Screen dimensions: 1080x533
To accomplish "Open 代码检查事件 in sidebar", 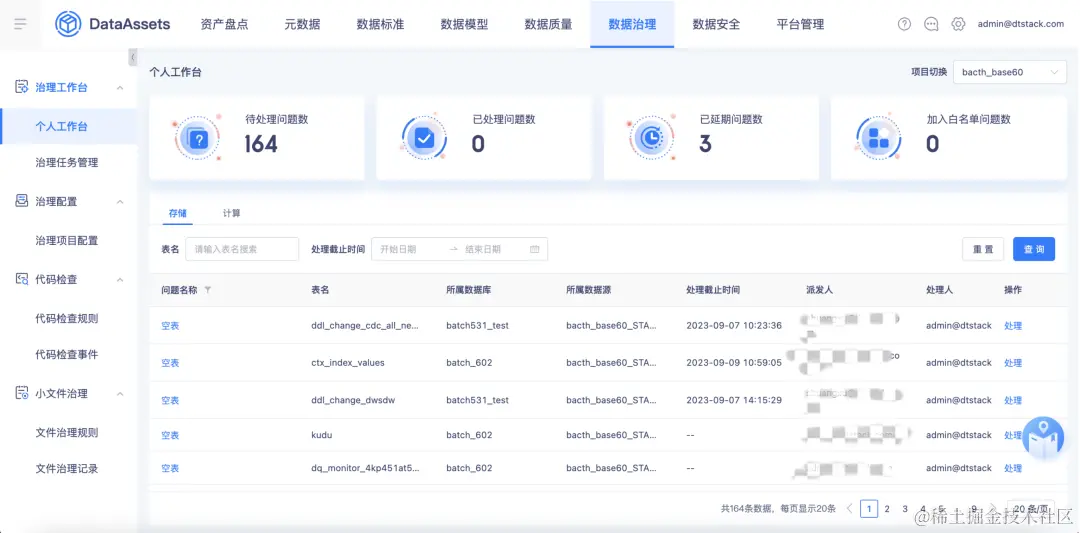I will tap(69, 354).
